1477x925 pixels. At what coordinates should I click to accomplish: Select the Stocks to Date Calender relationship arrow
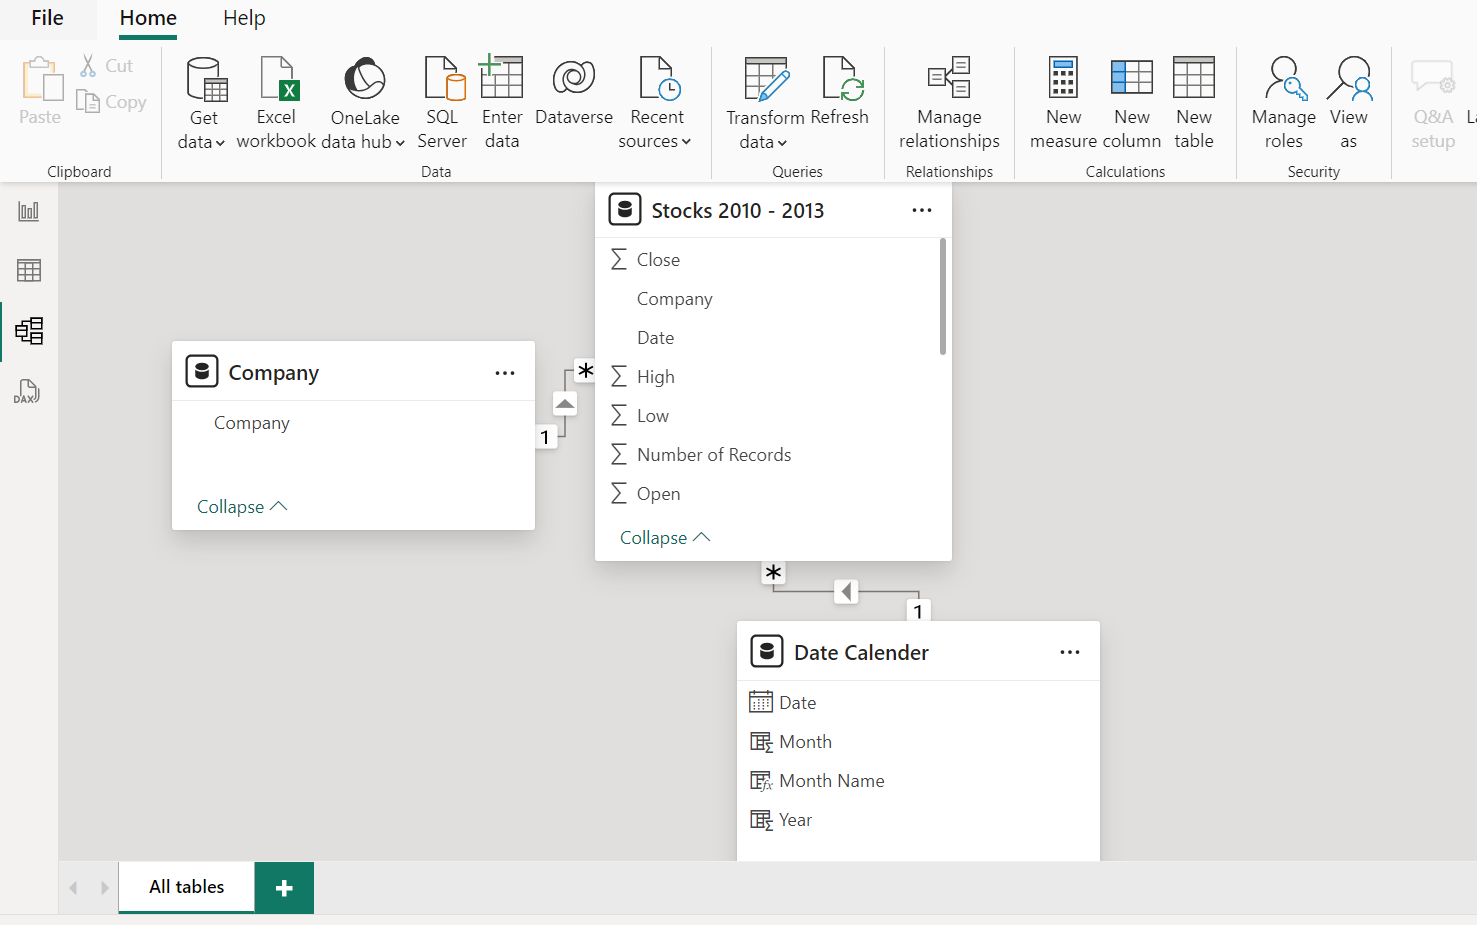(846, 591)
